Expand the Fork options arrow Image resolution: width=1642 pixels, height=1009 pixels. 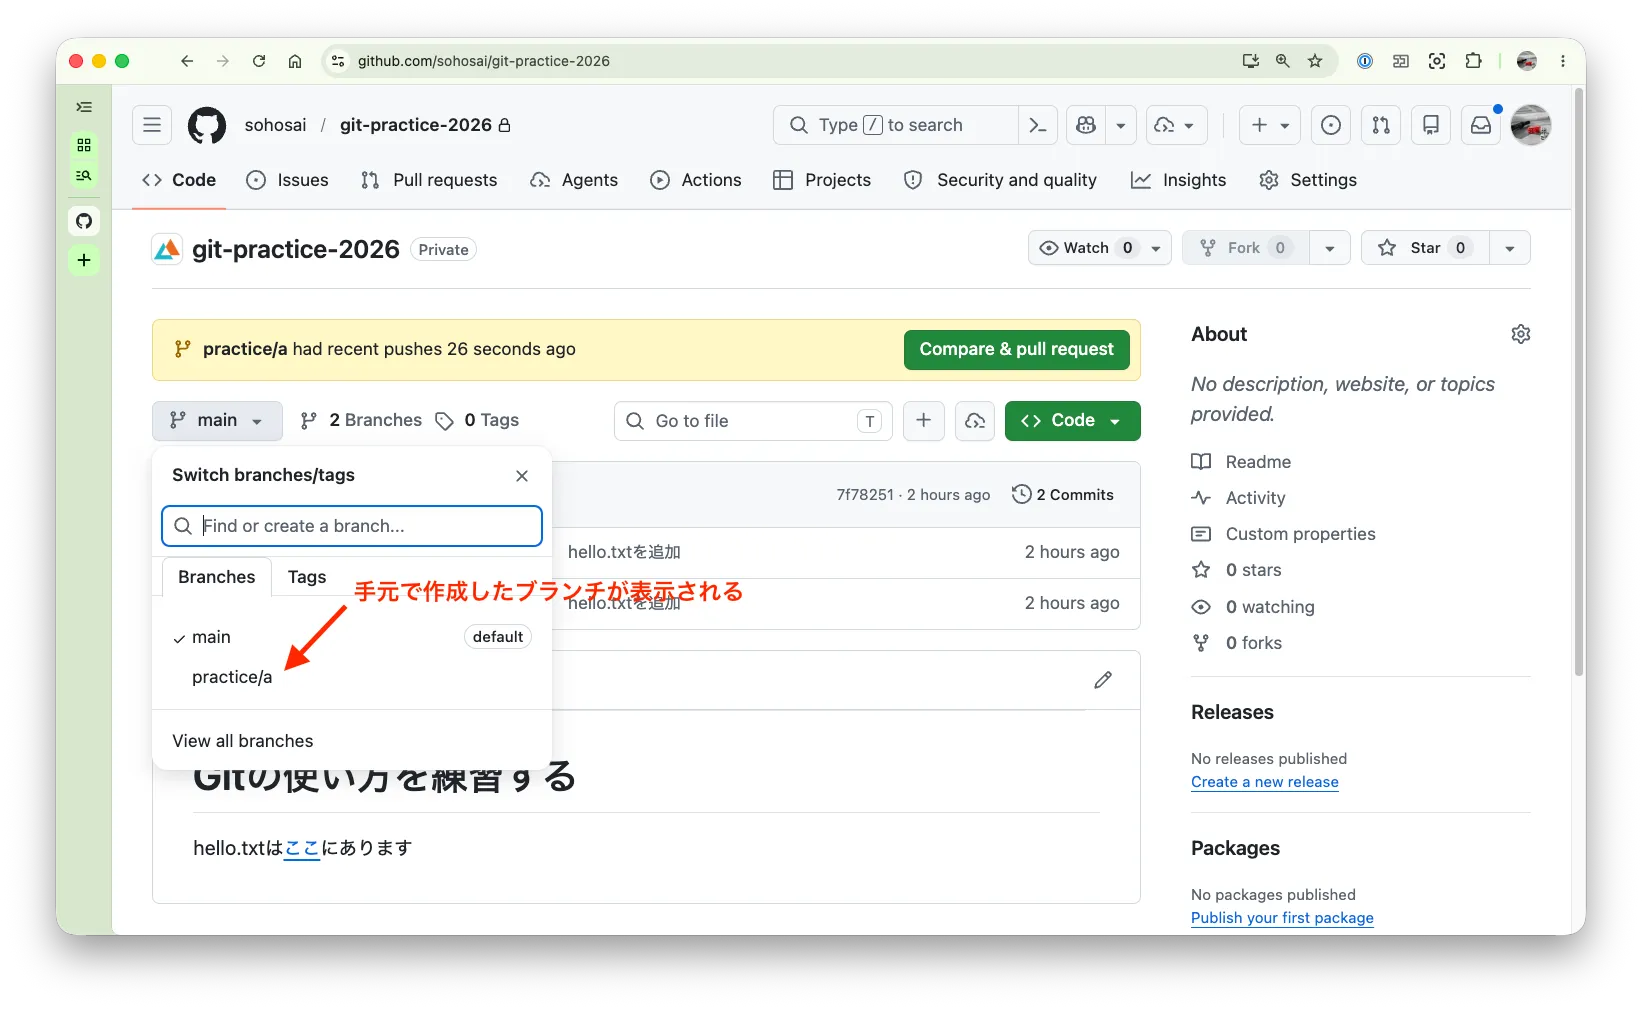[x=1330, y=248]
